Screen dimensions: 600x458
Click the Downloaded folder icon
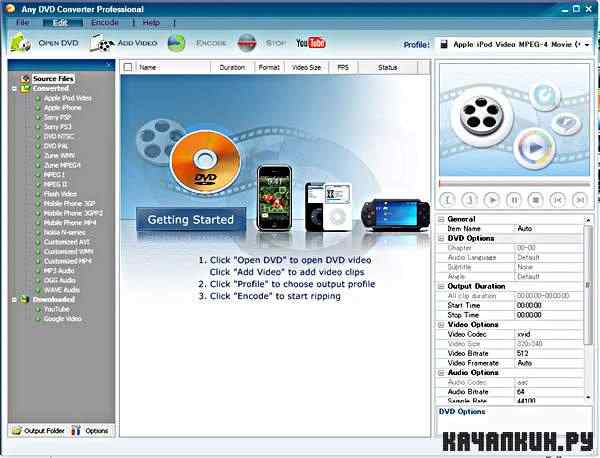[x=25, y=300]
